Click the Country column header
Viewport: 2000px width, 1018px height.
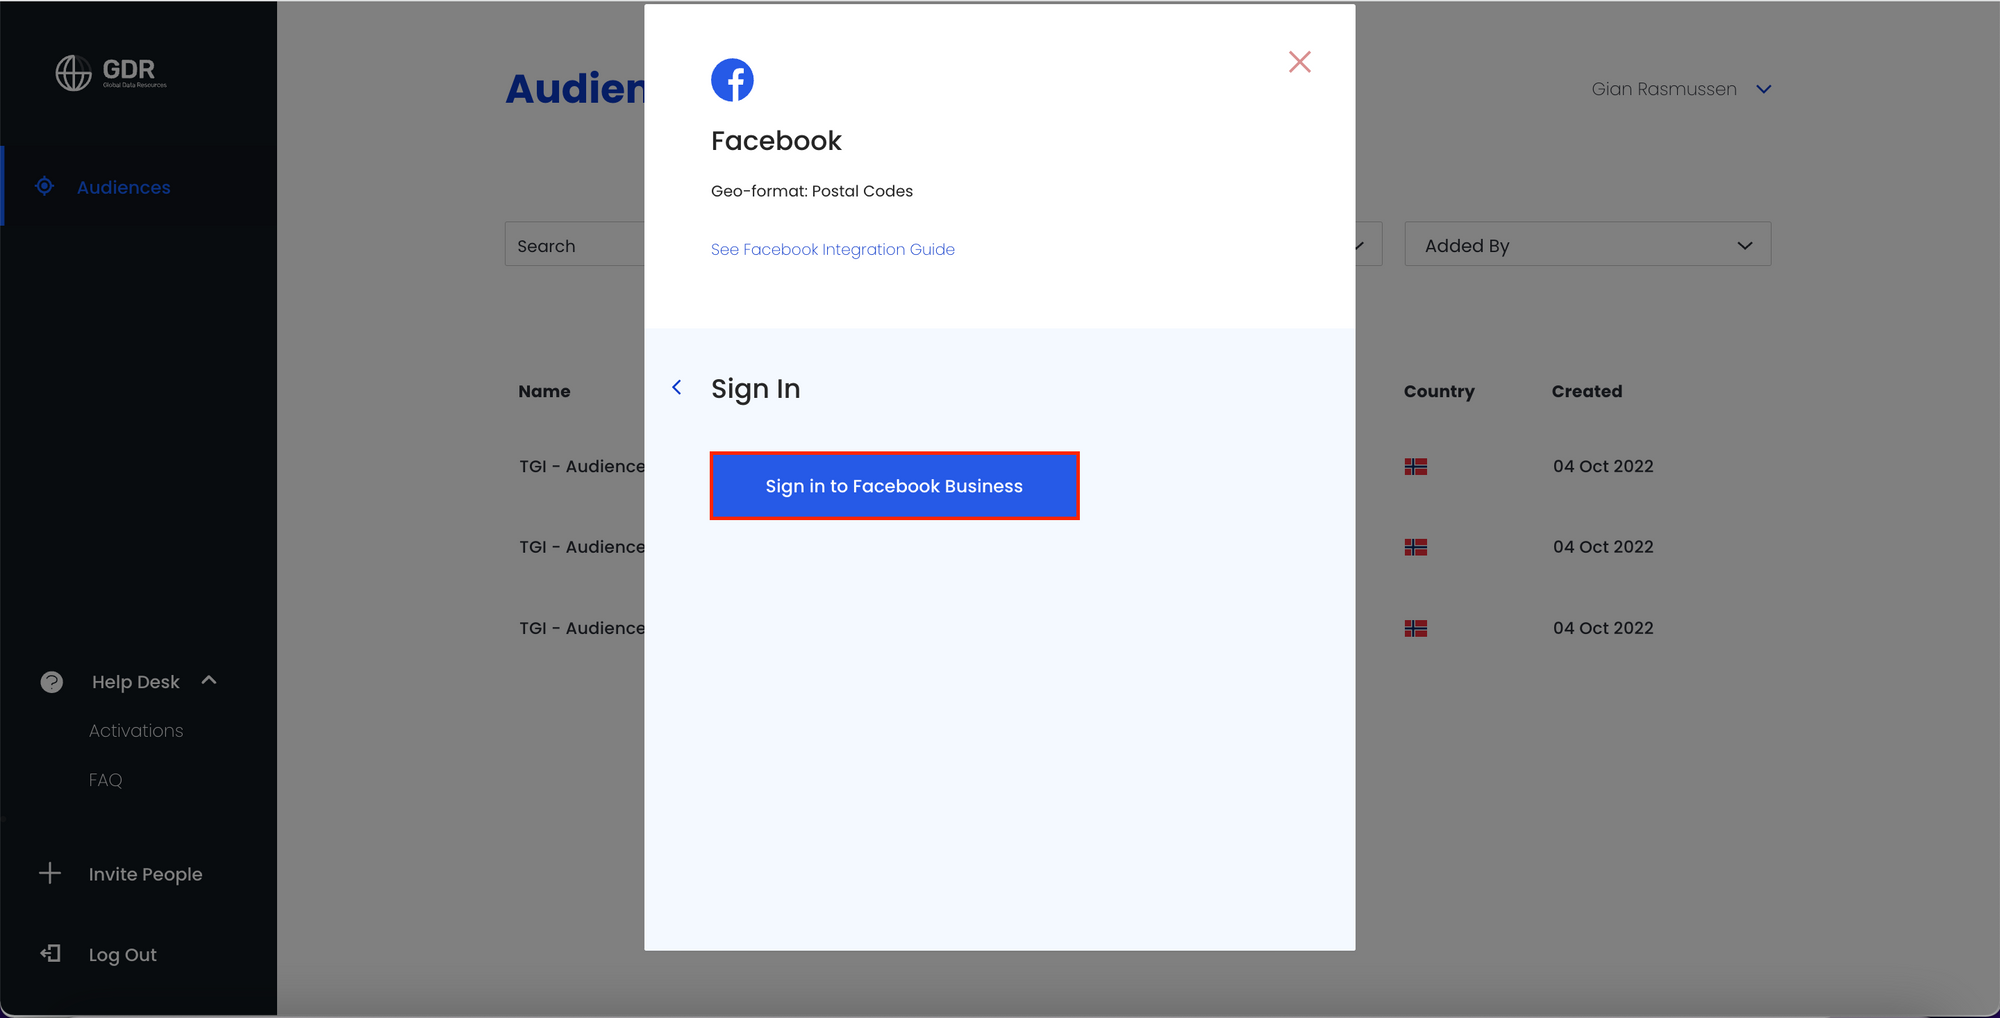1438,391
